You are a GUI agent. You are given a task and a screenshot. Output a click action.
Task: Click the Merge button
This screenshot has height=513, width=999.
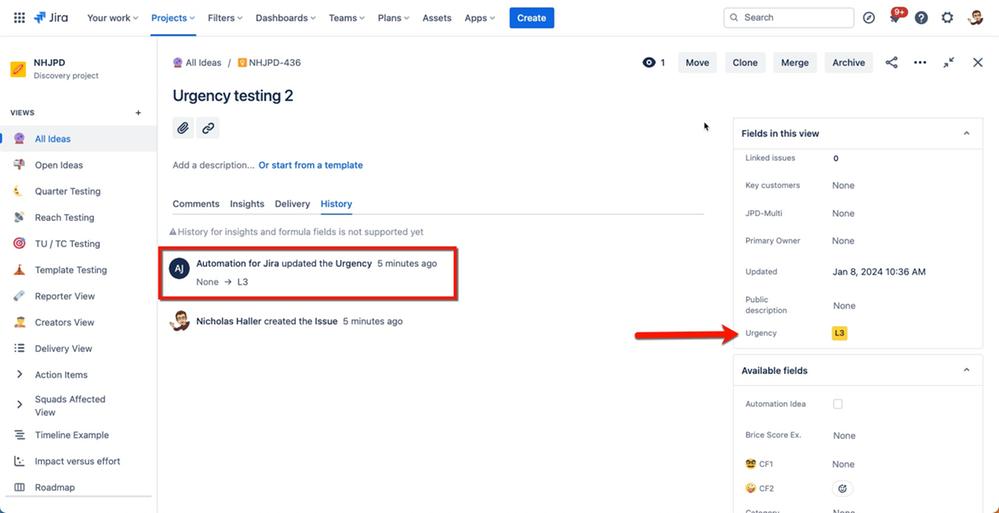point(794,62)
